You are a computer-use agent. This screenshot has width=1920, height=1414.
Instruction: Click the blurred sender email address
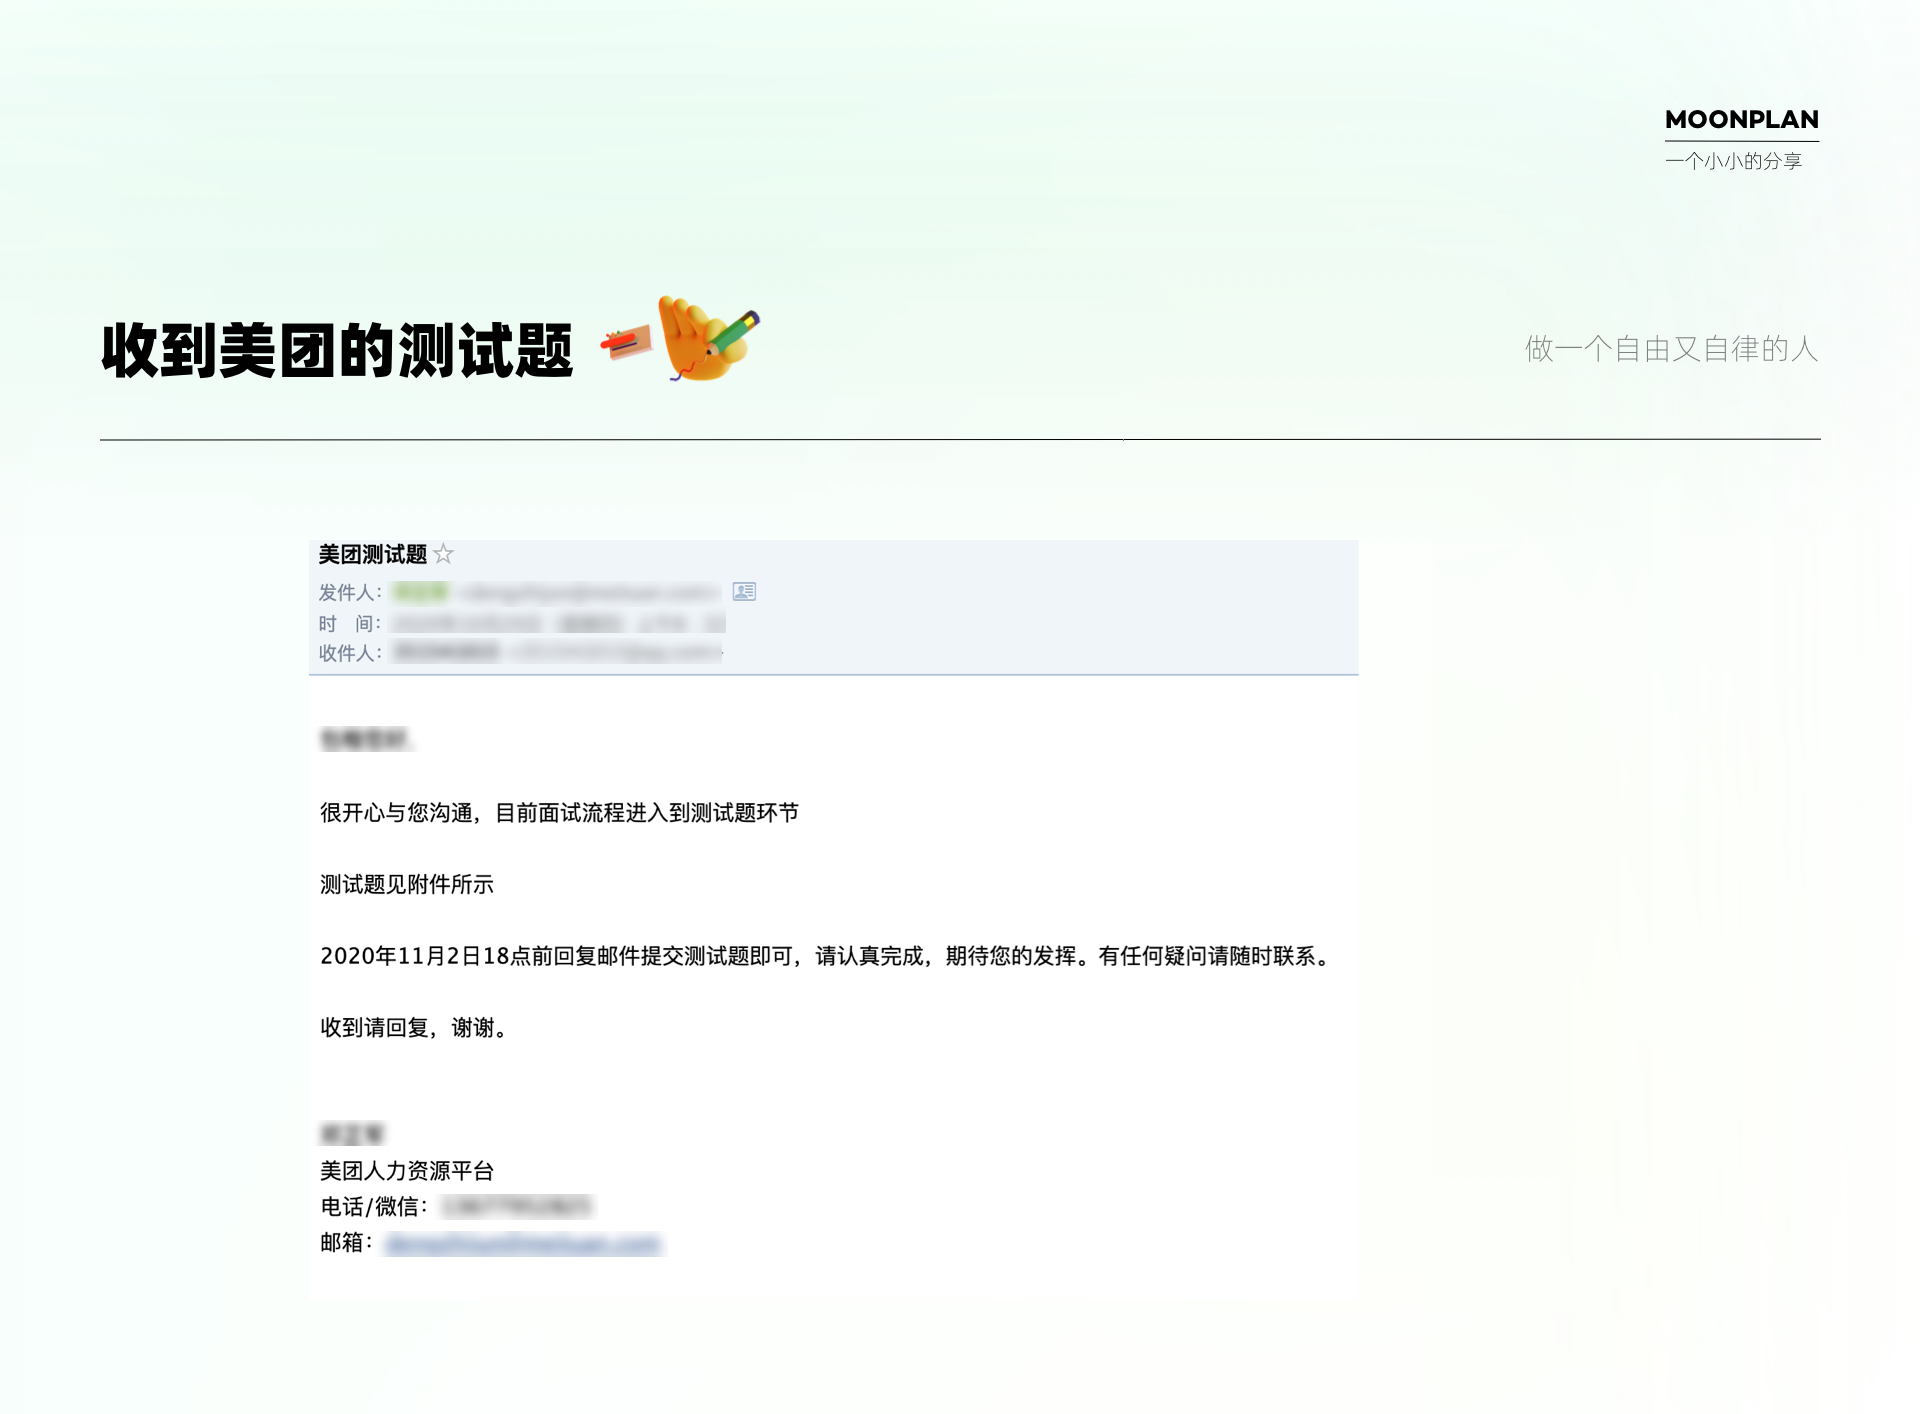coord(590,593)
